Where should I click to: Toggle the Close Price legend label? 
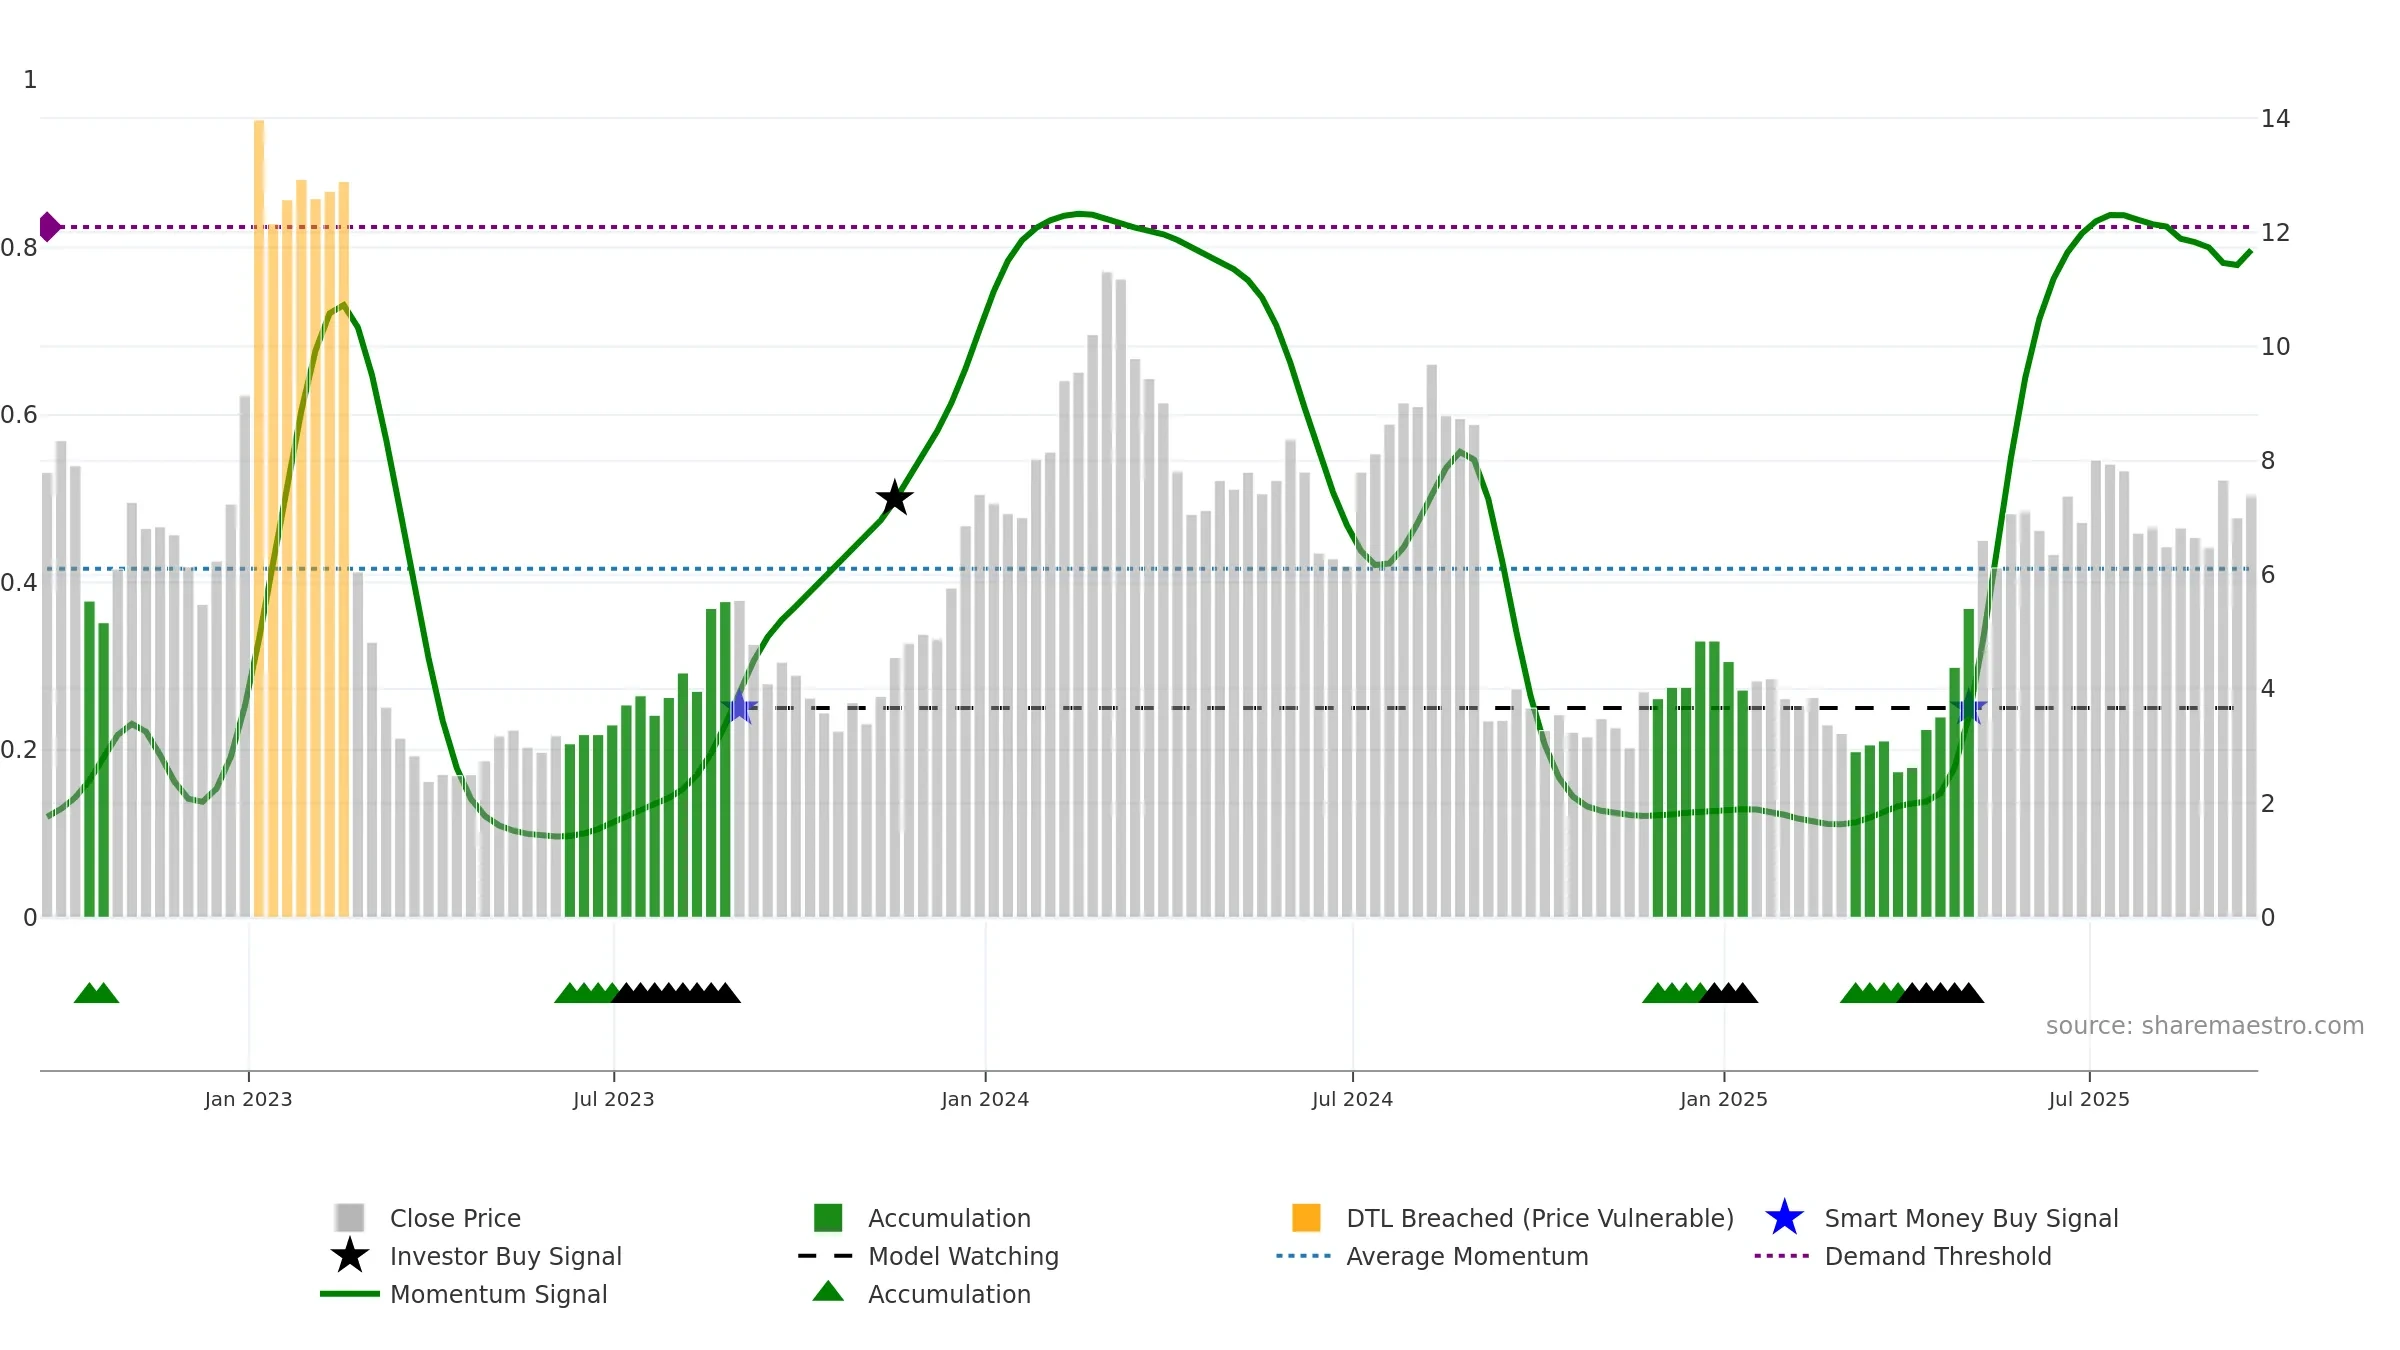tap(455, 1218)
